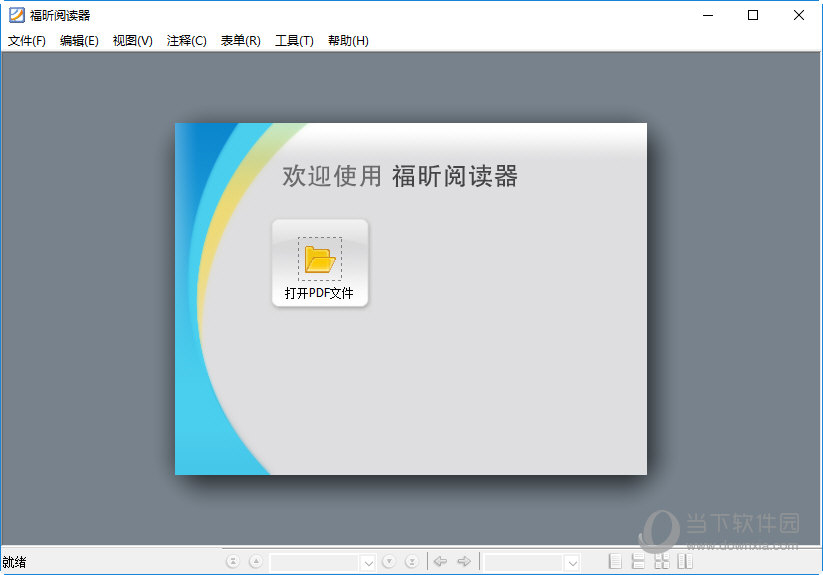Click the Foxit Reader title bar icon
This screenshot has height=575, width=823.
[x=17, y=15]
